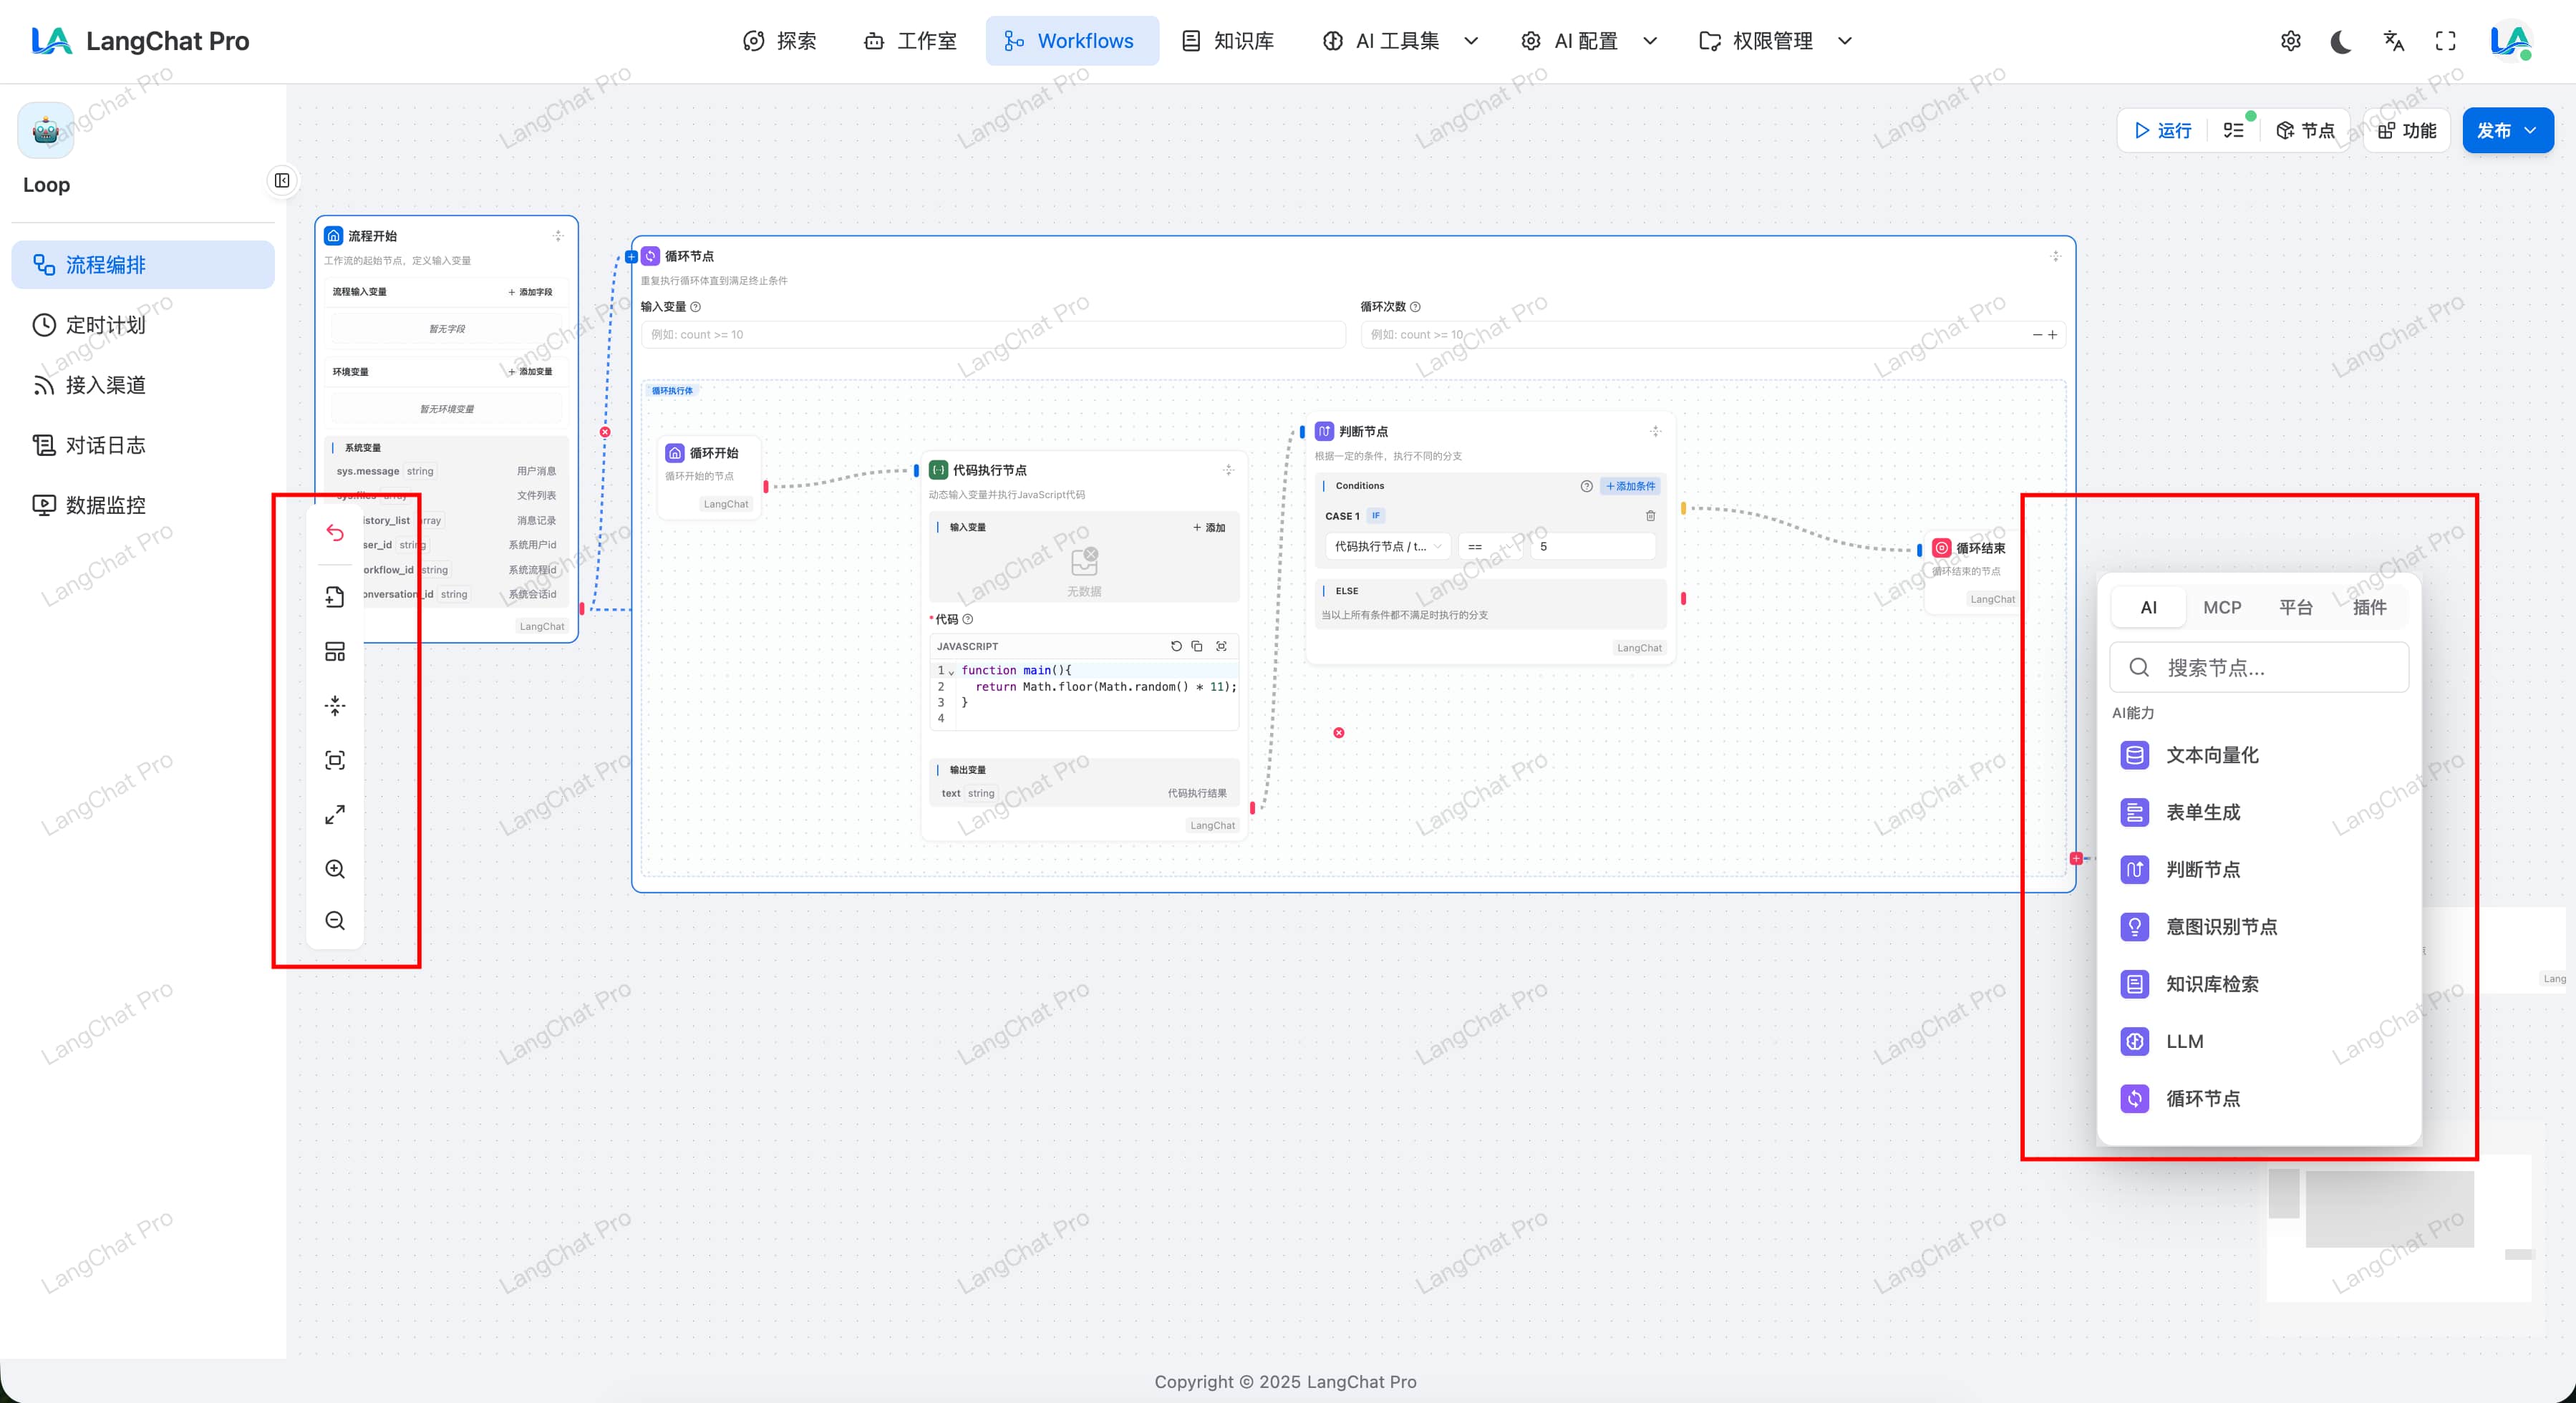Toggle fullscreen with the expand icon

(x=2444, y=40)
